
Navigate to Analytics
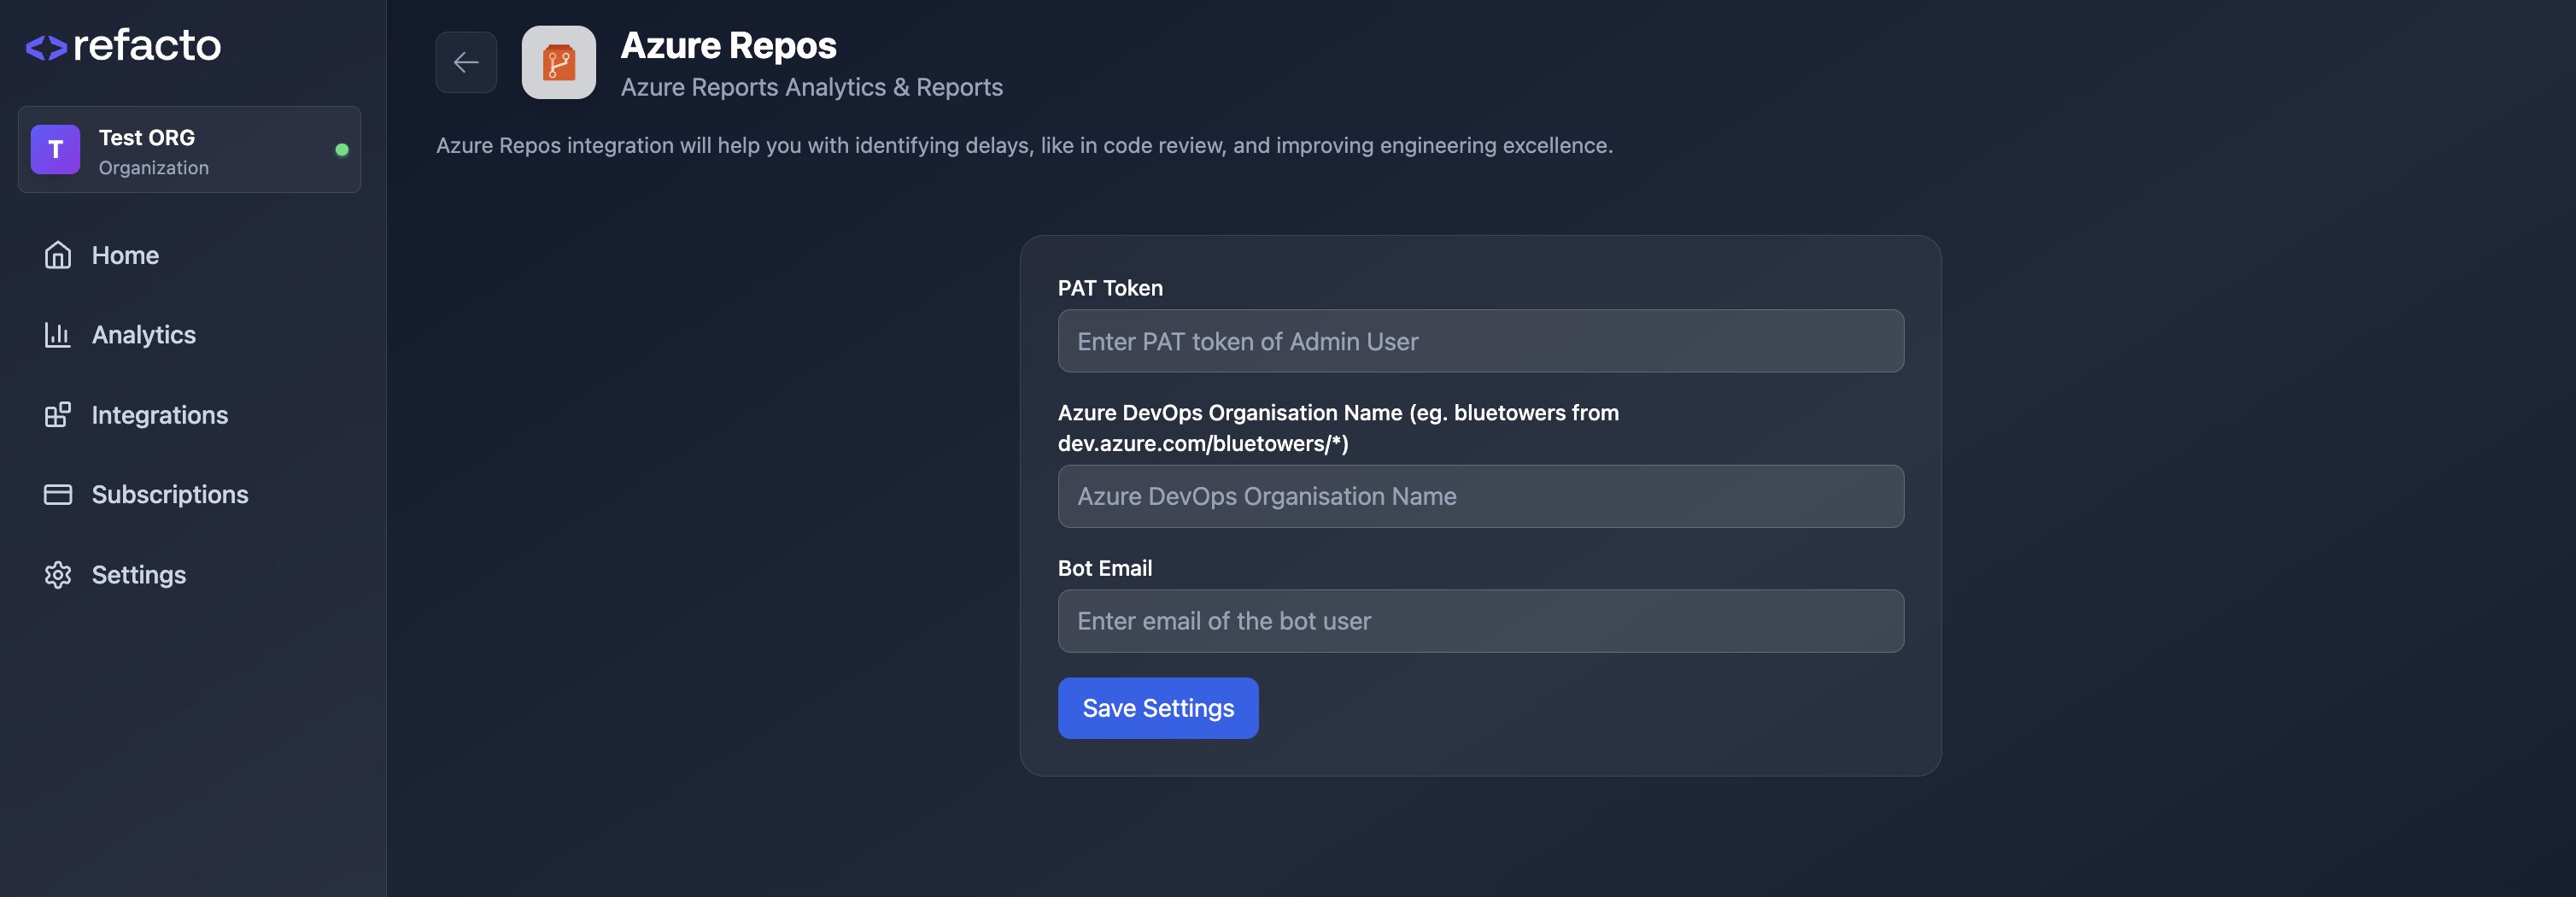point(143,335)
